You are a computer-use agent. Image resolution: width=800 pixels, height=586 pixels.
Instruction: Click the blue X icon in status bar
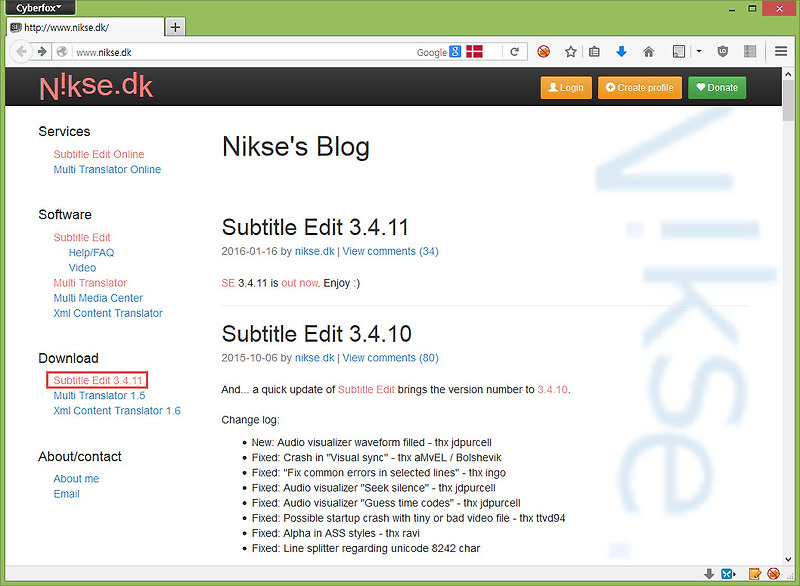coord(728,574)
